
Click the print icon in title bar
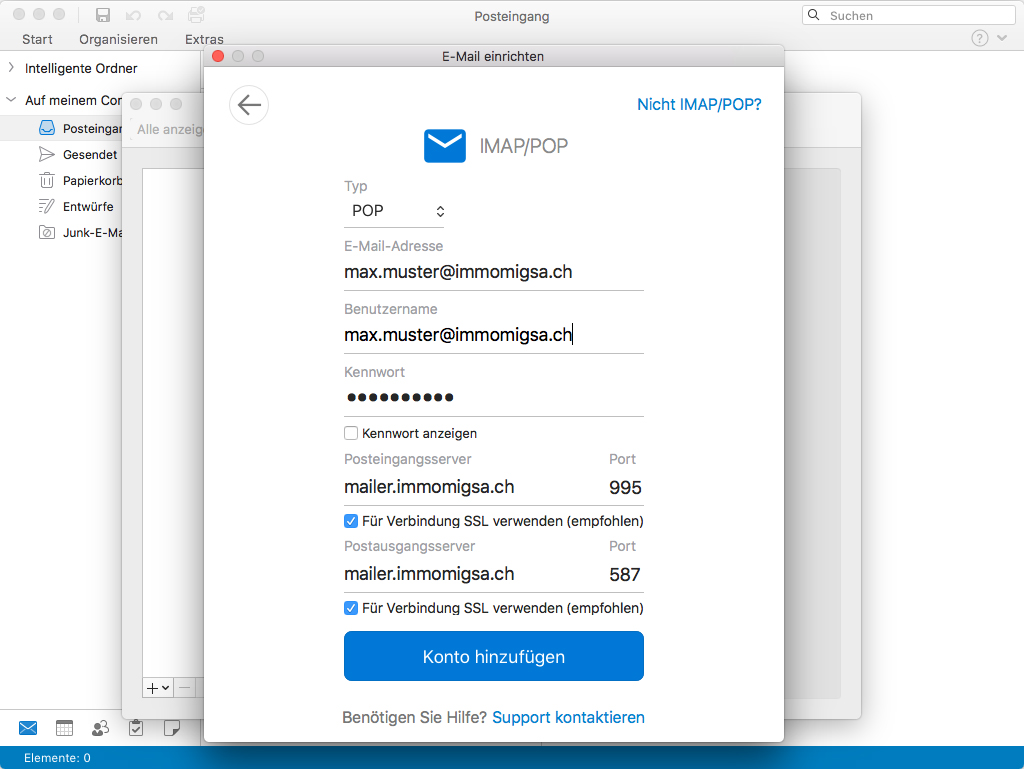pyautogui.click(x=196, y=15)
